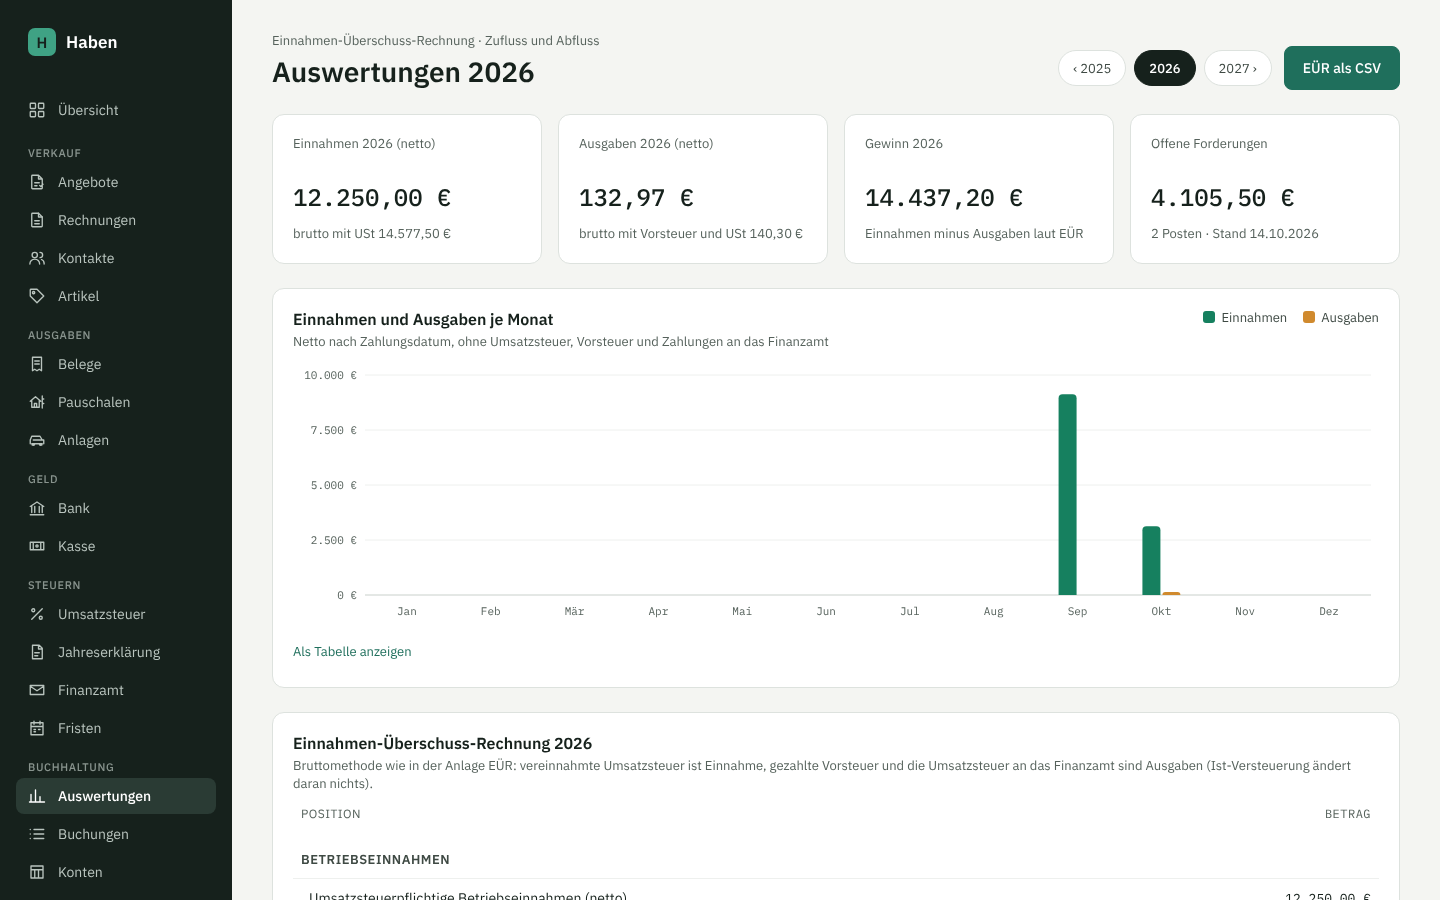Click the Pauschalen house icon
Screen dimensions: 1440x900
pos(37,402)
